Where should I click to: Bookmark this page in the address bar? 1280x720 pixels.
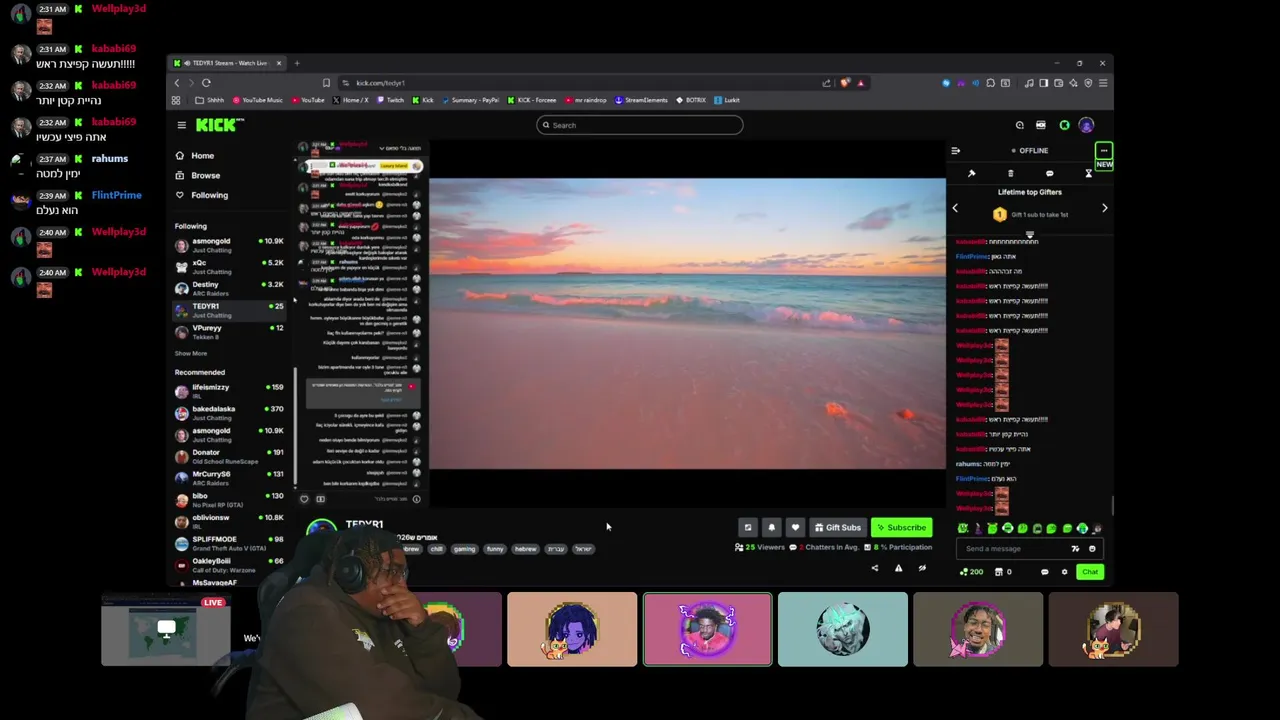click(326, 83)
